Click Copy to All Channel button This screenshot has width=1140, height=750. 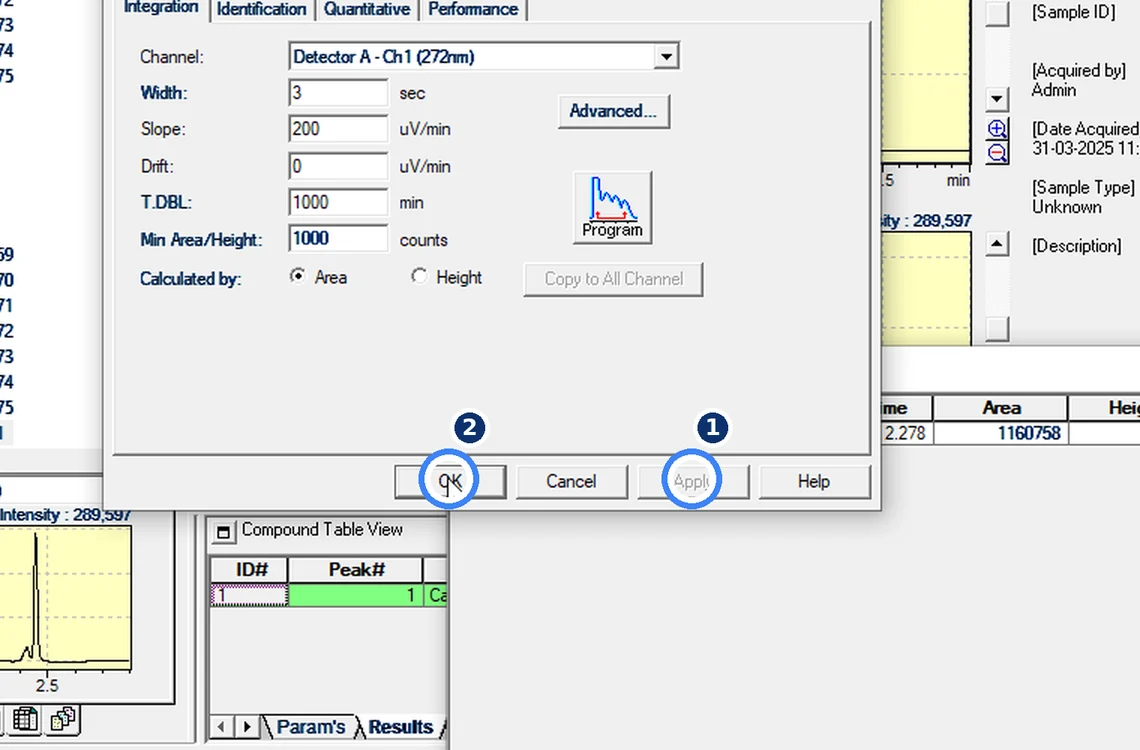pos(613,279)
